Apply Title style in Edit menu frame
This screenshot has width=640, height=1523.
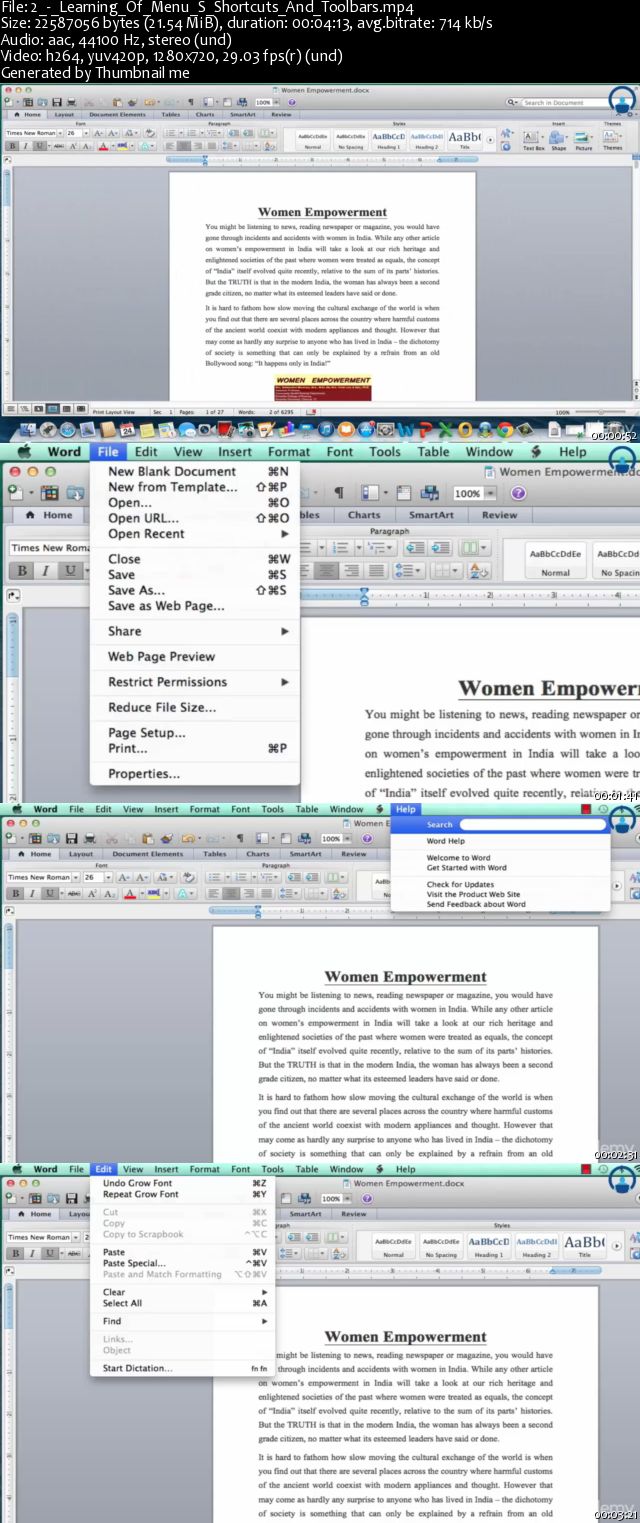[584, 1245]
